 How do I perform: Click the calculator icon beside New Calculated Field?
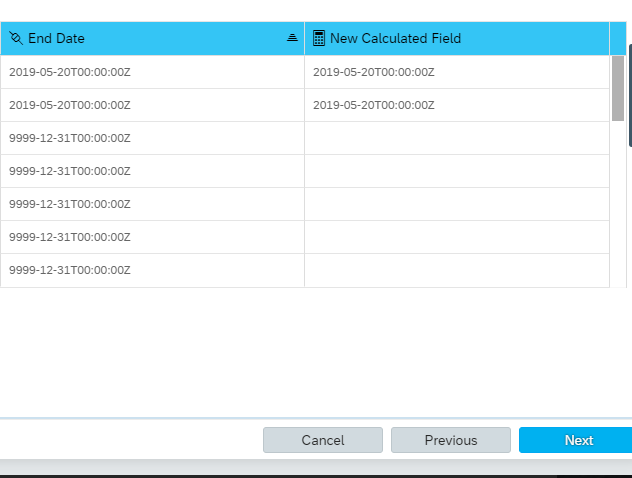(x=319, y=38)
